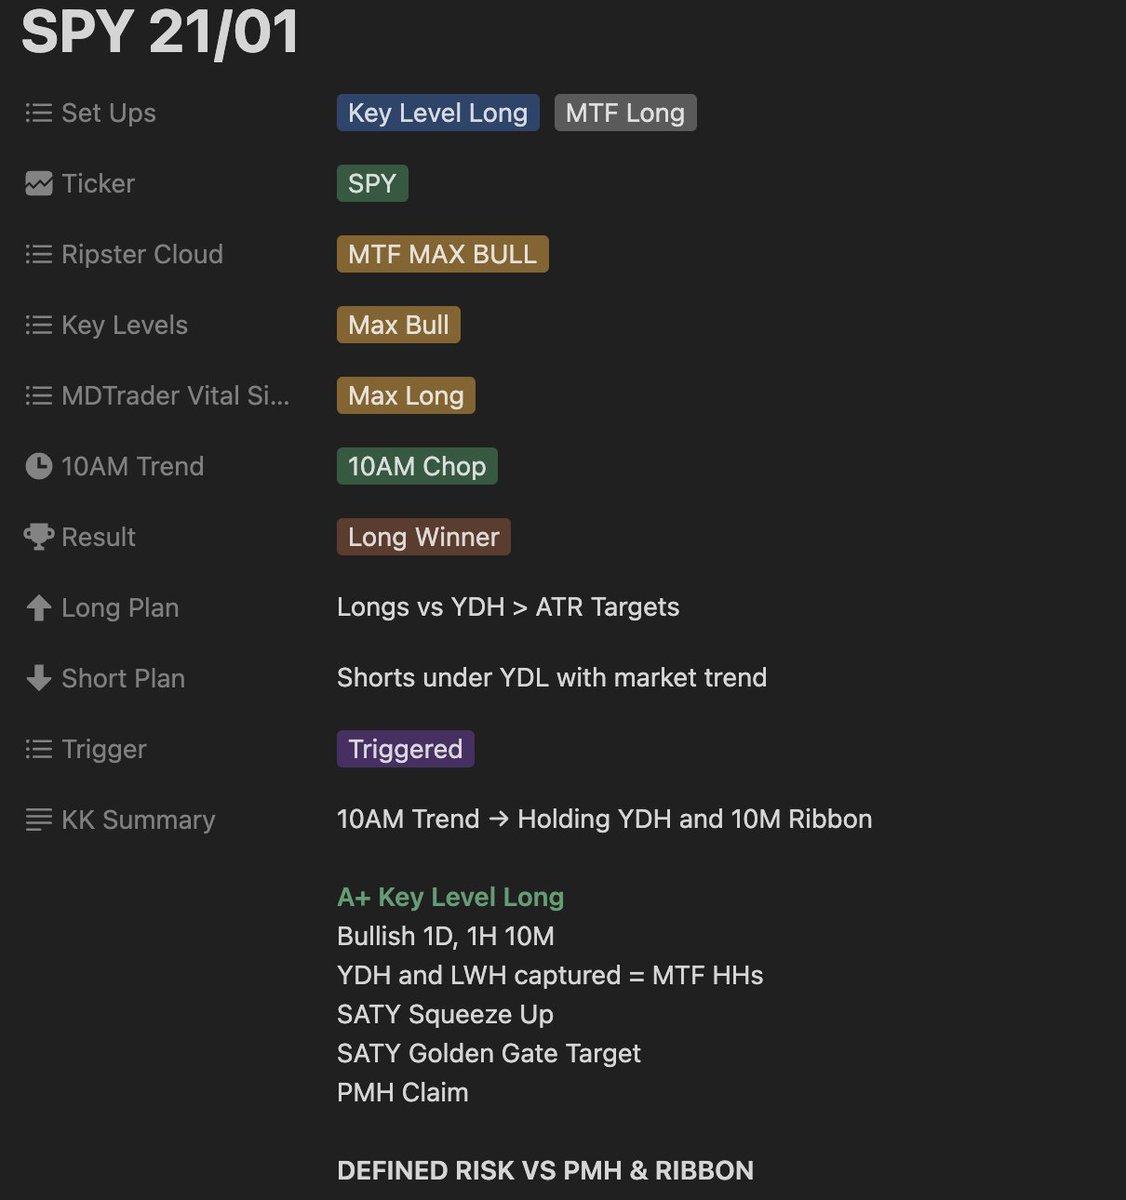Click the text lines icon beside KK Summary
The image size is (1126, 1200).
tap(39, 820)
